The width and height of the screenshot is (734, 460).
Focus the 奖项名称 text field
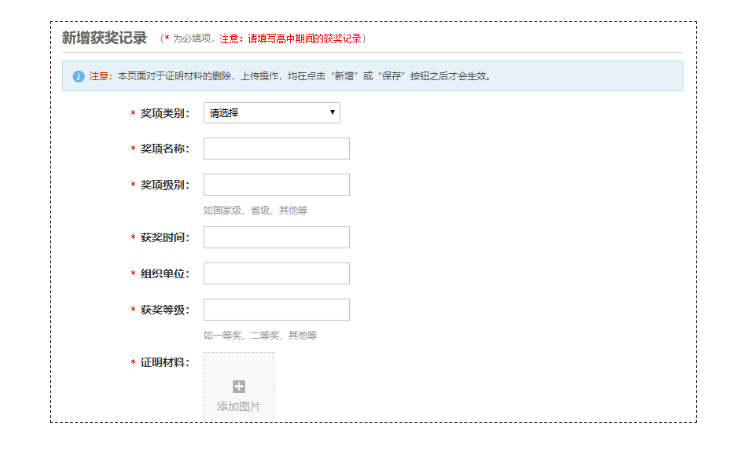[276, 149]
